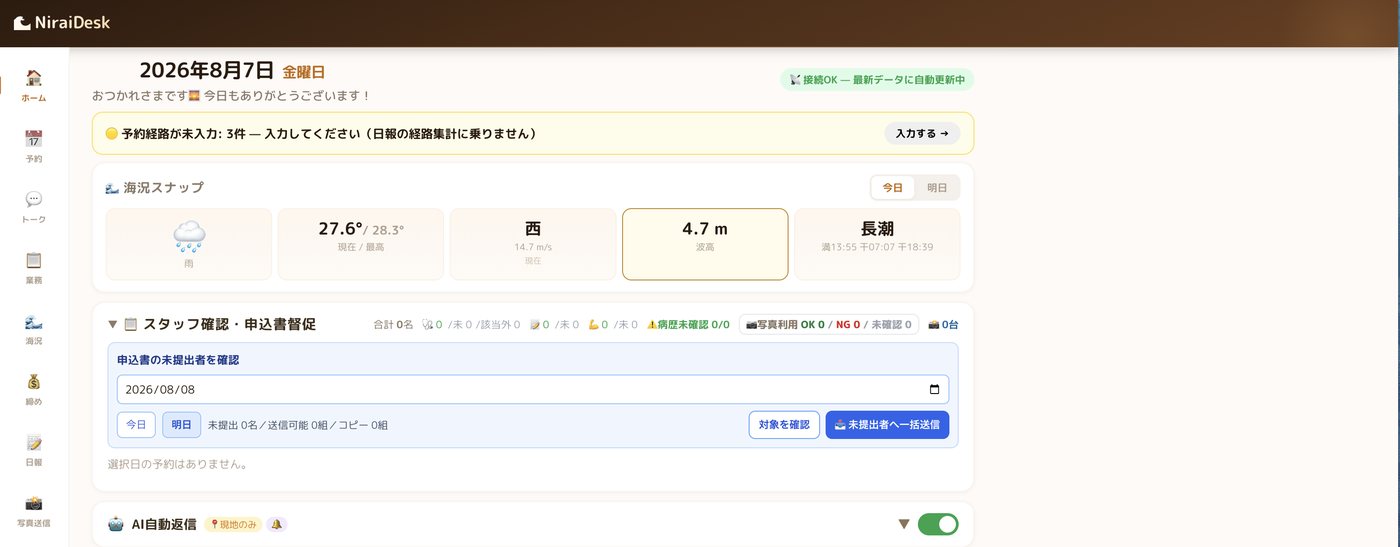Click the wave icon beside 海況スナップ
The width and height of the screenshot is (1400, 547).
click(112, 188)
